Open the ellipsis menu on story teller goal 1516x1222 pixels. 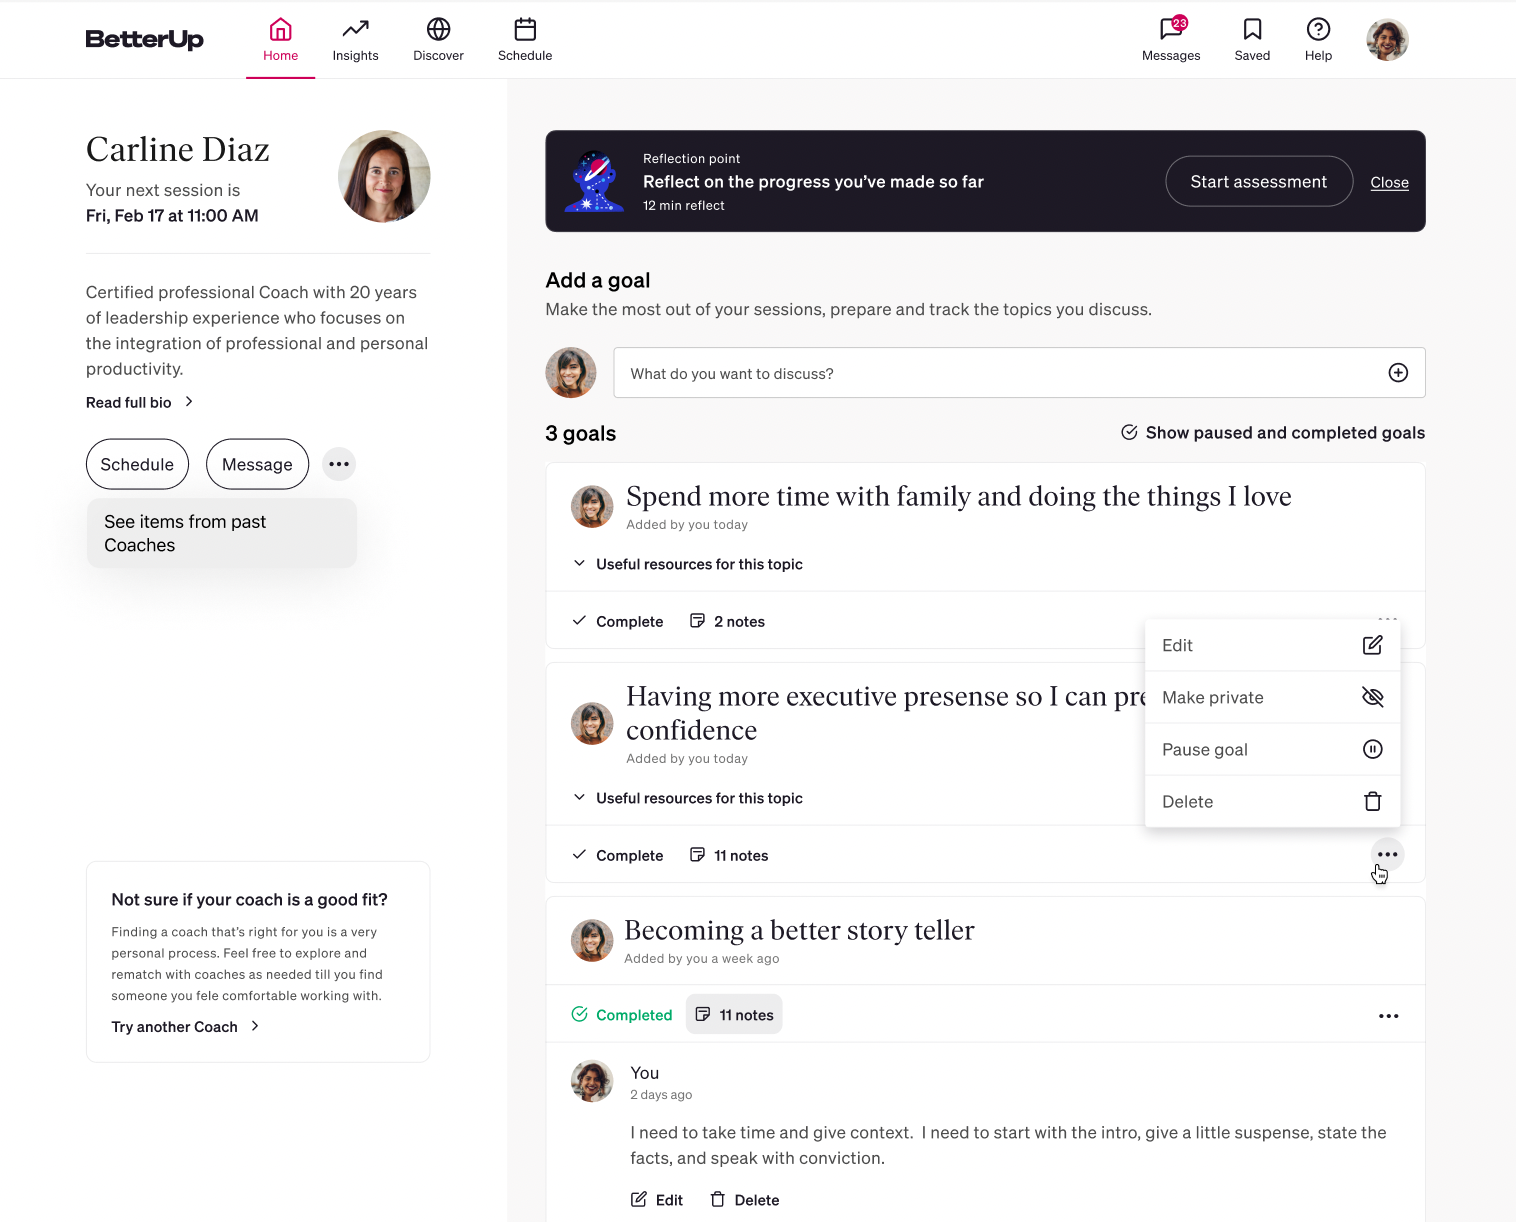tap(1388, 1016)
